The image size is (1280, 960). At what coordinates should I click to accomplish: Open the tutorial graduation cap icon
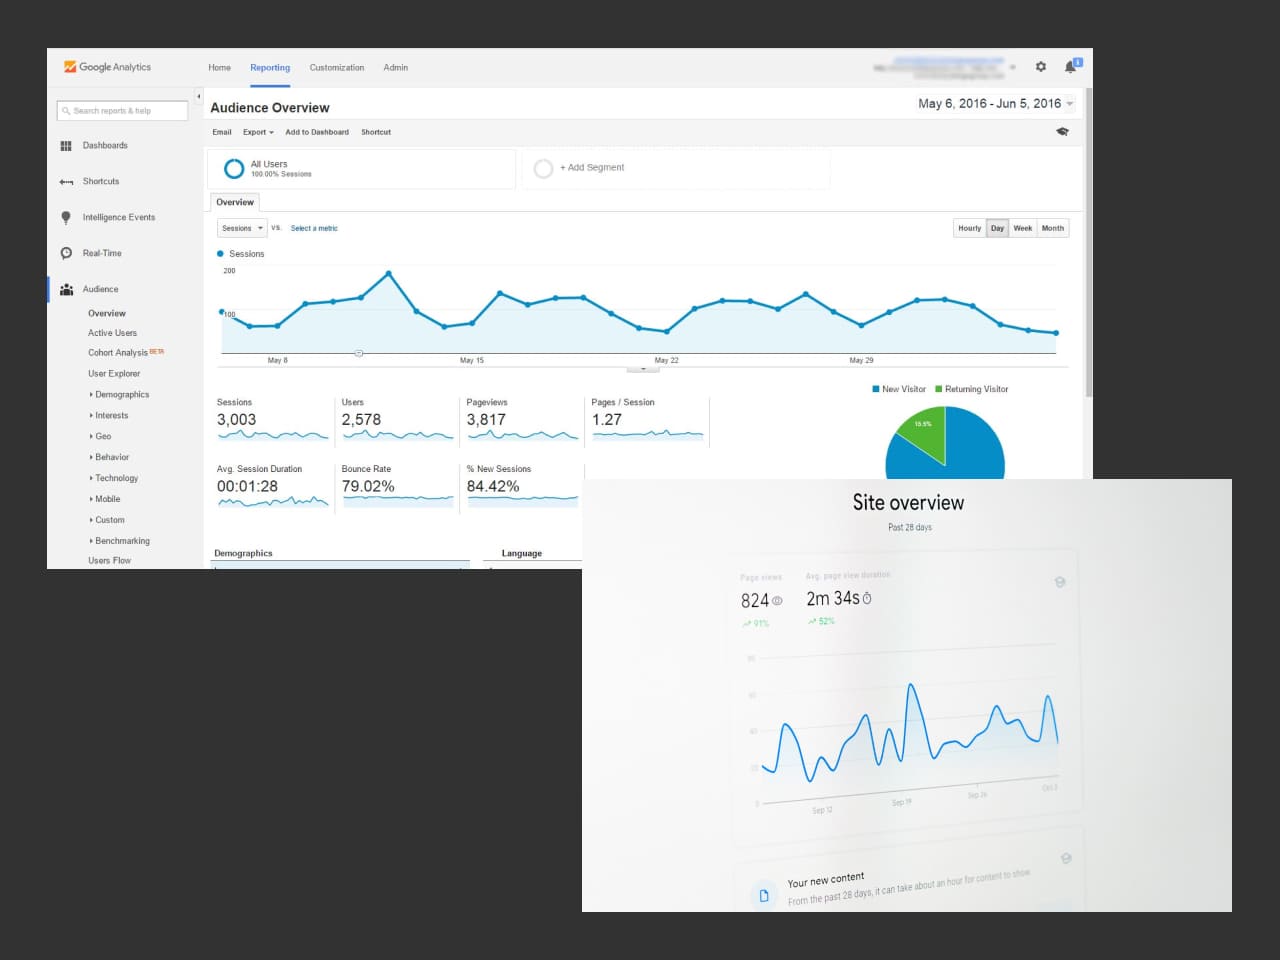pos(1062,131)
